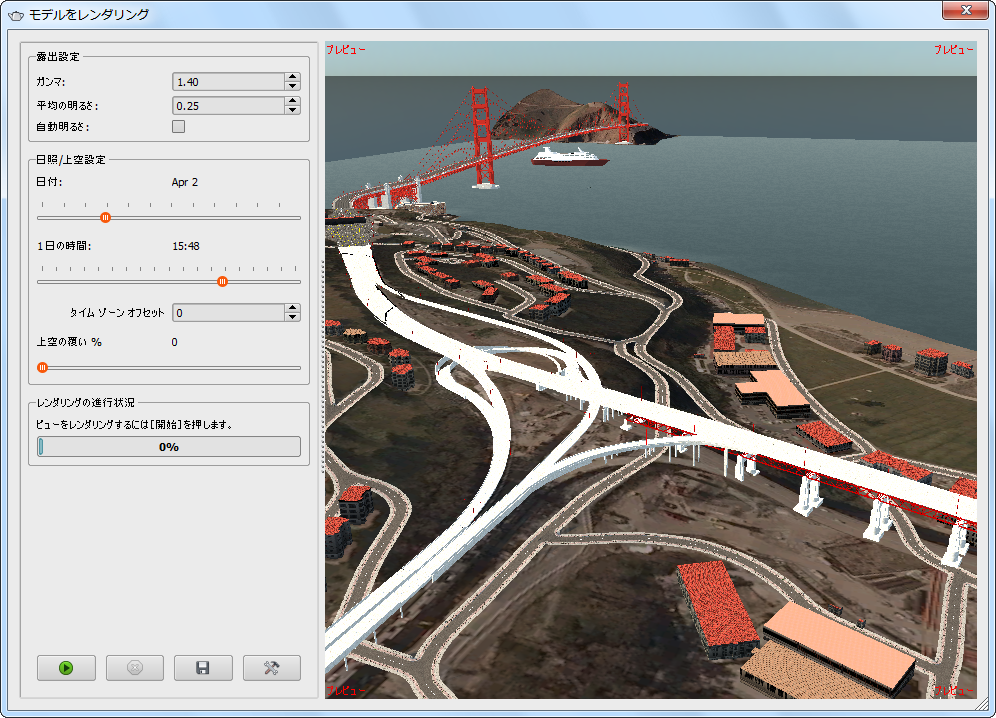Start rendering with the green play button
Image resolution: width=996 pixels, height=718 pixels.
[x=66, y=668]
